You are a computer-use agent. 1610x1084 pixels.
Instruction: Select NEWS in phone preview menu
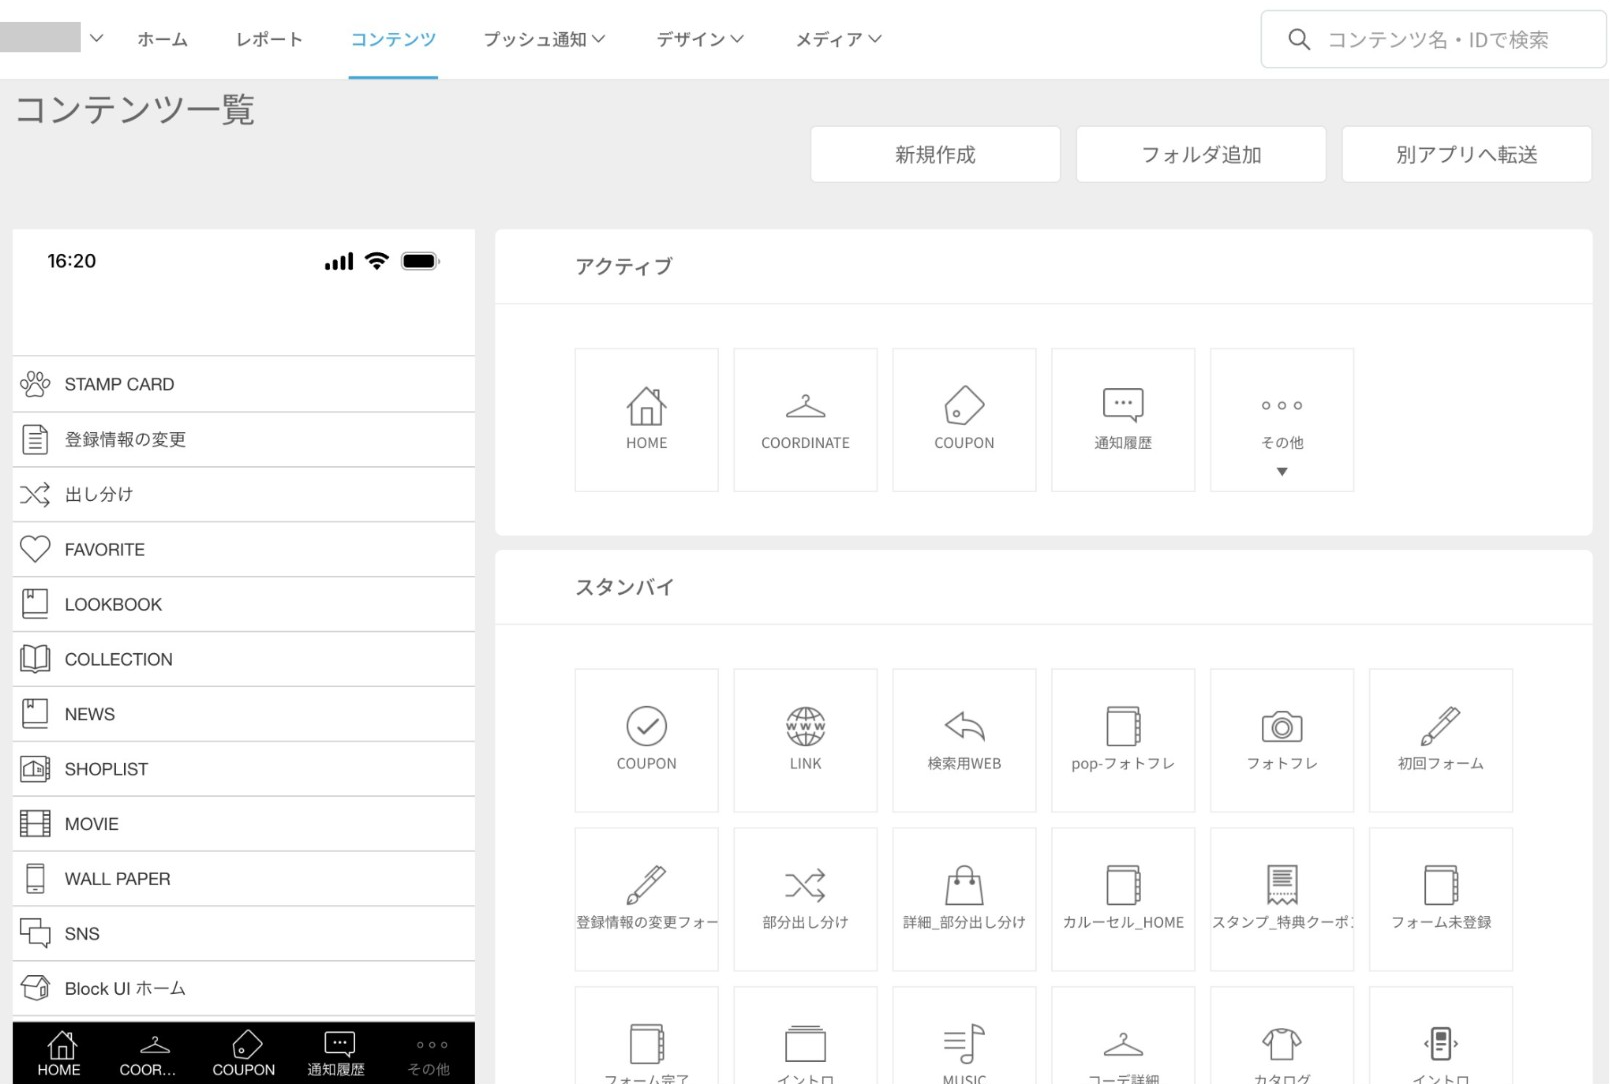(x=244, y=714)
